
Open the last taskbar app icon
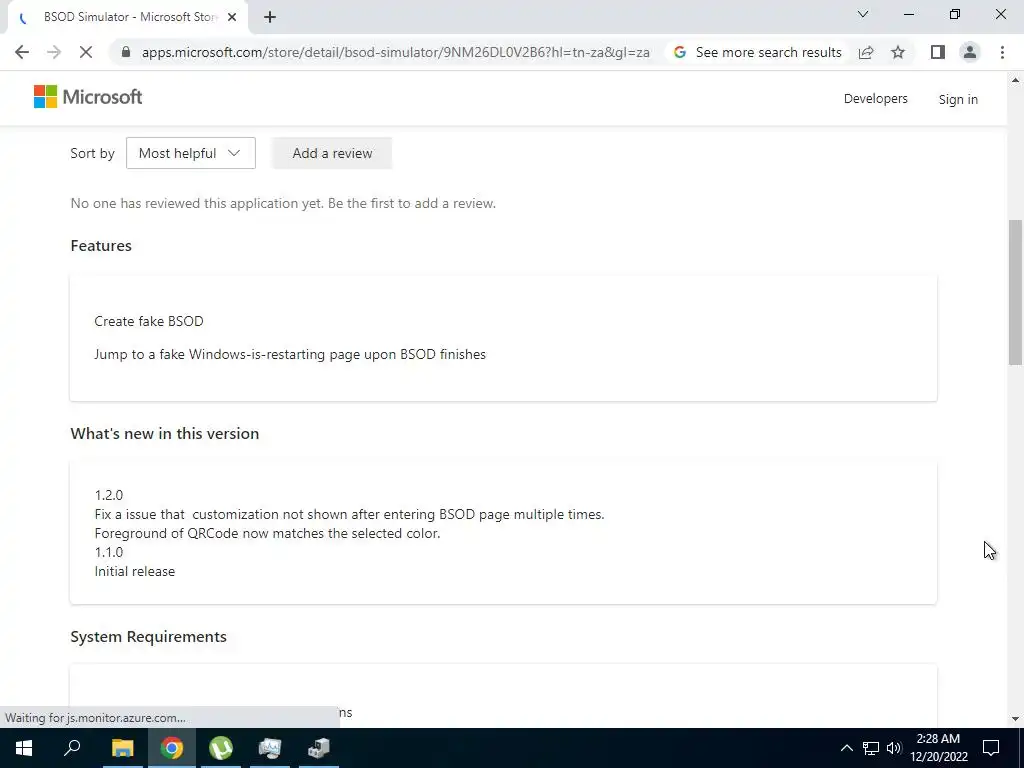tap(319, 748)
